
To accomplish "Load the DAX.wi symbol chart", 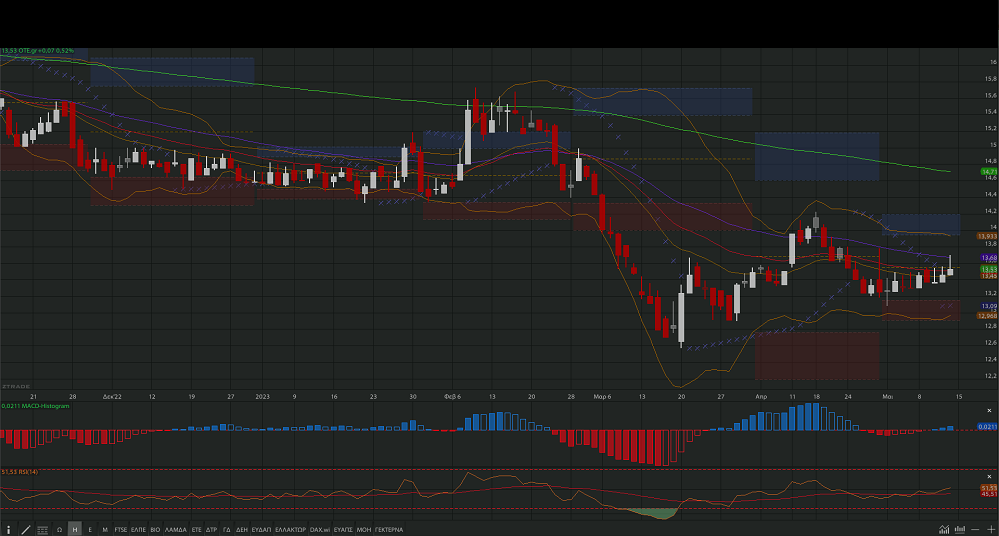I will (320, 530).
